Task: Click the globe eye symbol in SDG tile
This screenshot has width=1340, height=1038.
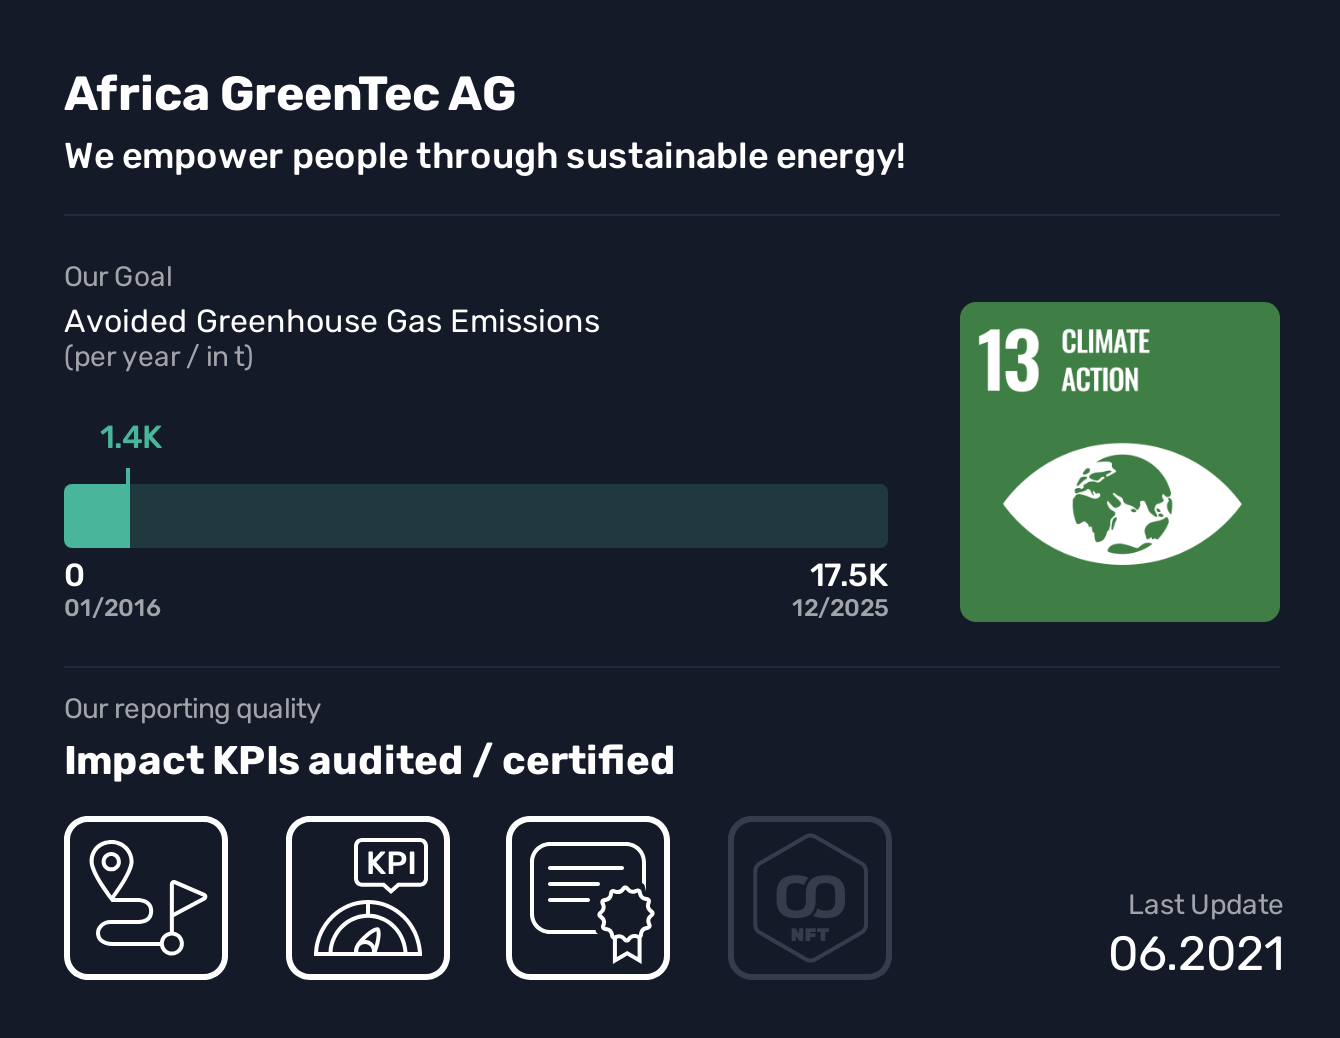Action: tap(1121, 505)
